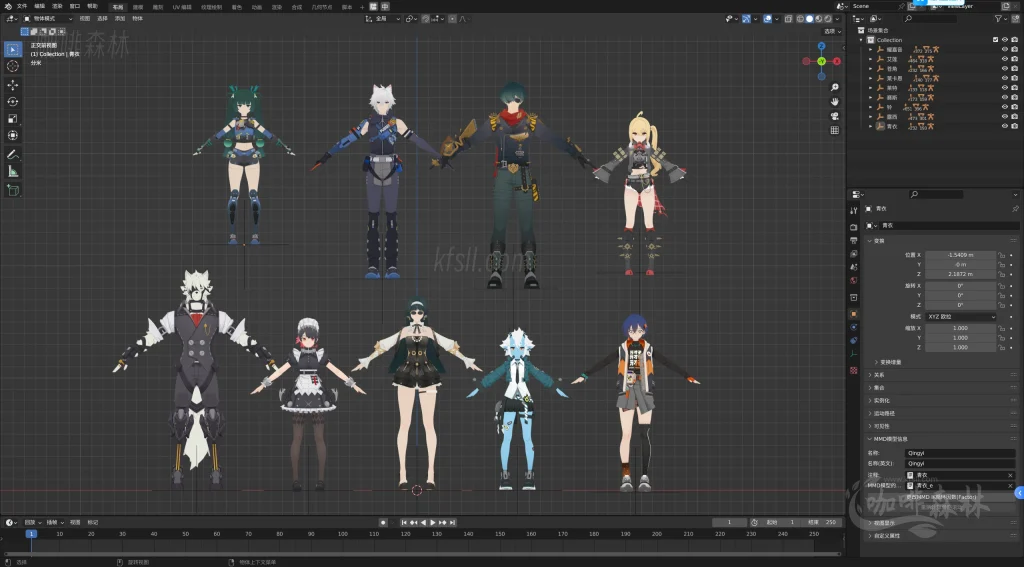
Task: Jump to the timeline end frame
Action: pyautogui.click(x=452, y=523)
